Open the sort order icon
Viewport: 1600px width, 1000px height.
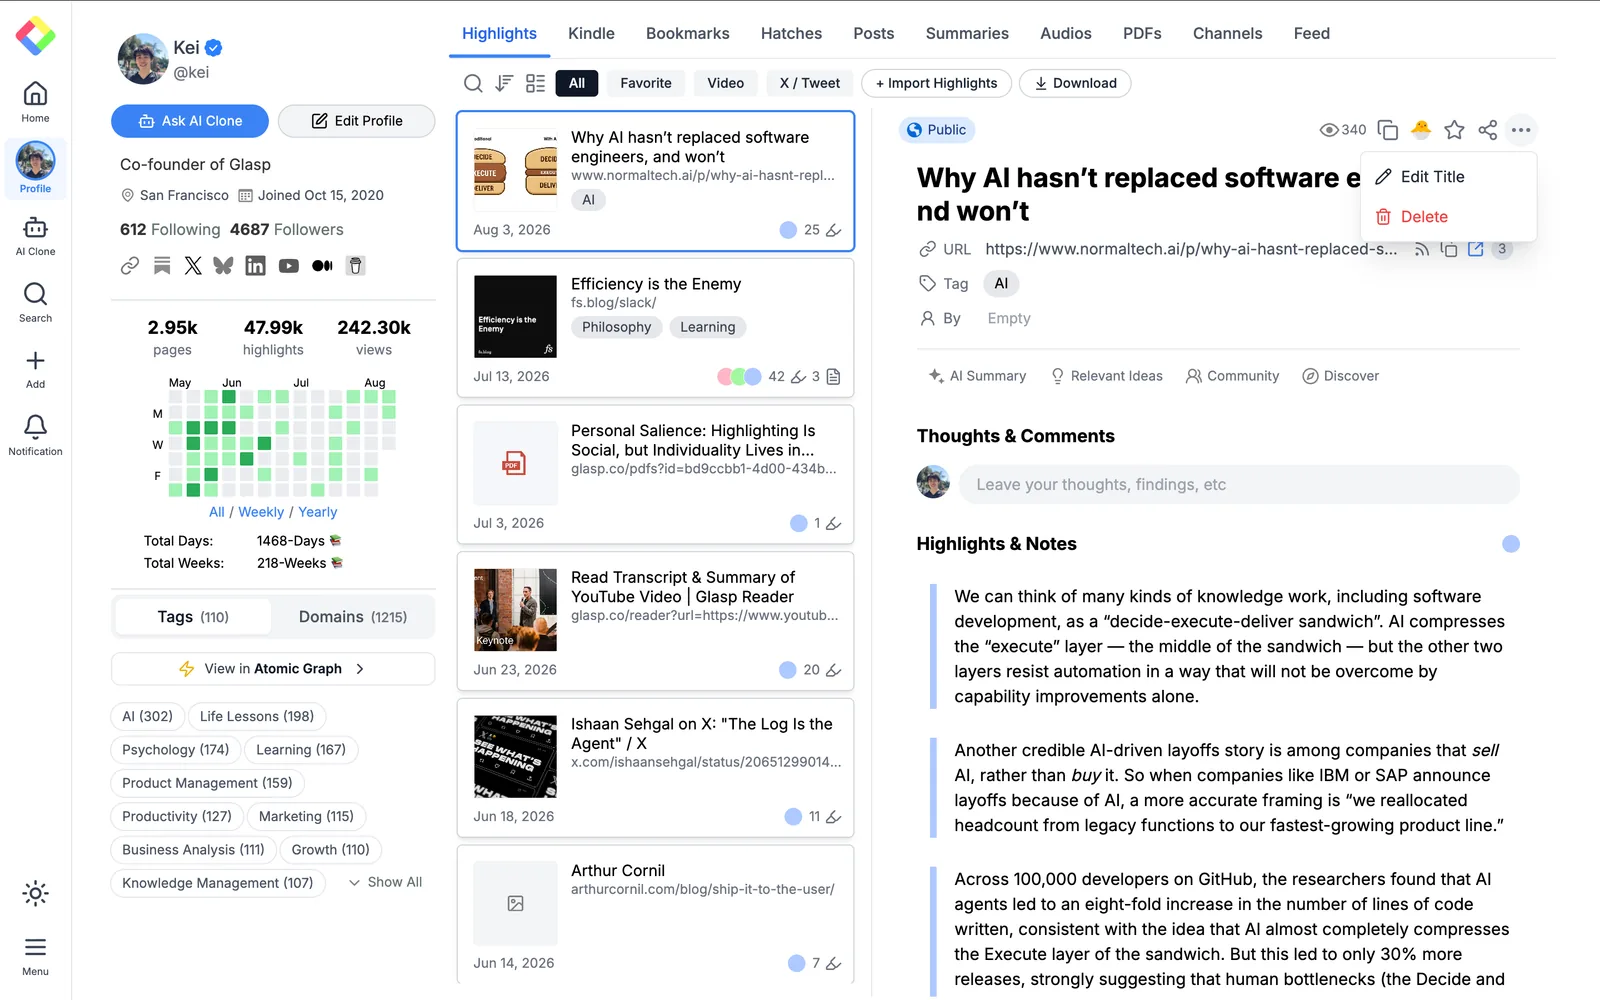coord(505,83)
